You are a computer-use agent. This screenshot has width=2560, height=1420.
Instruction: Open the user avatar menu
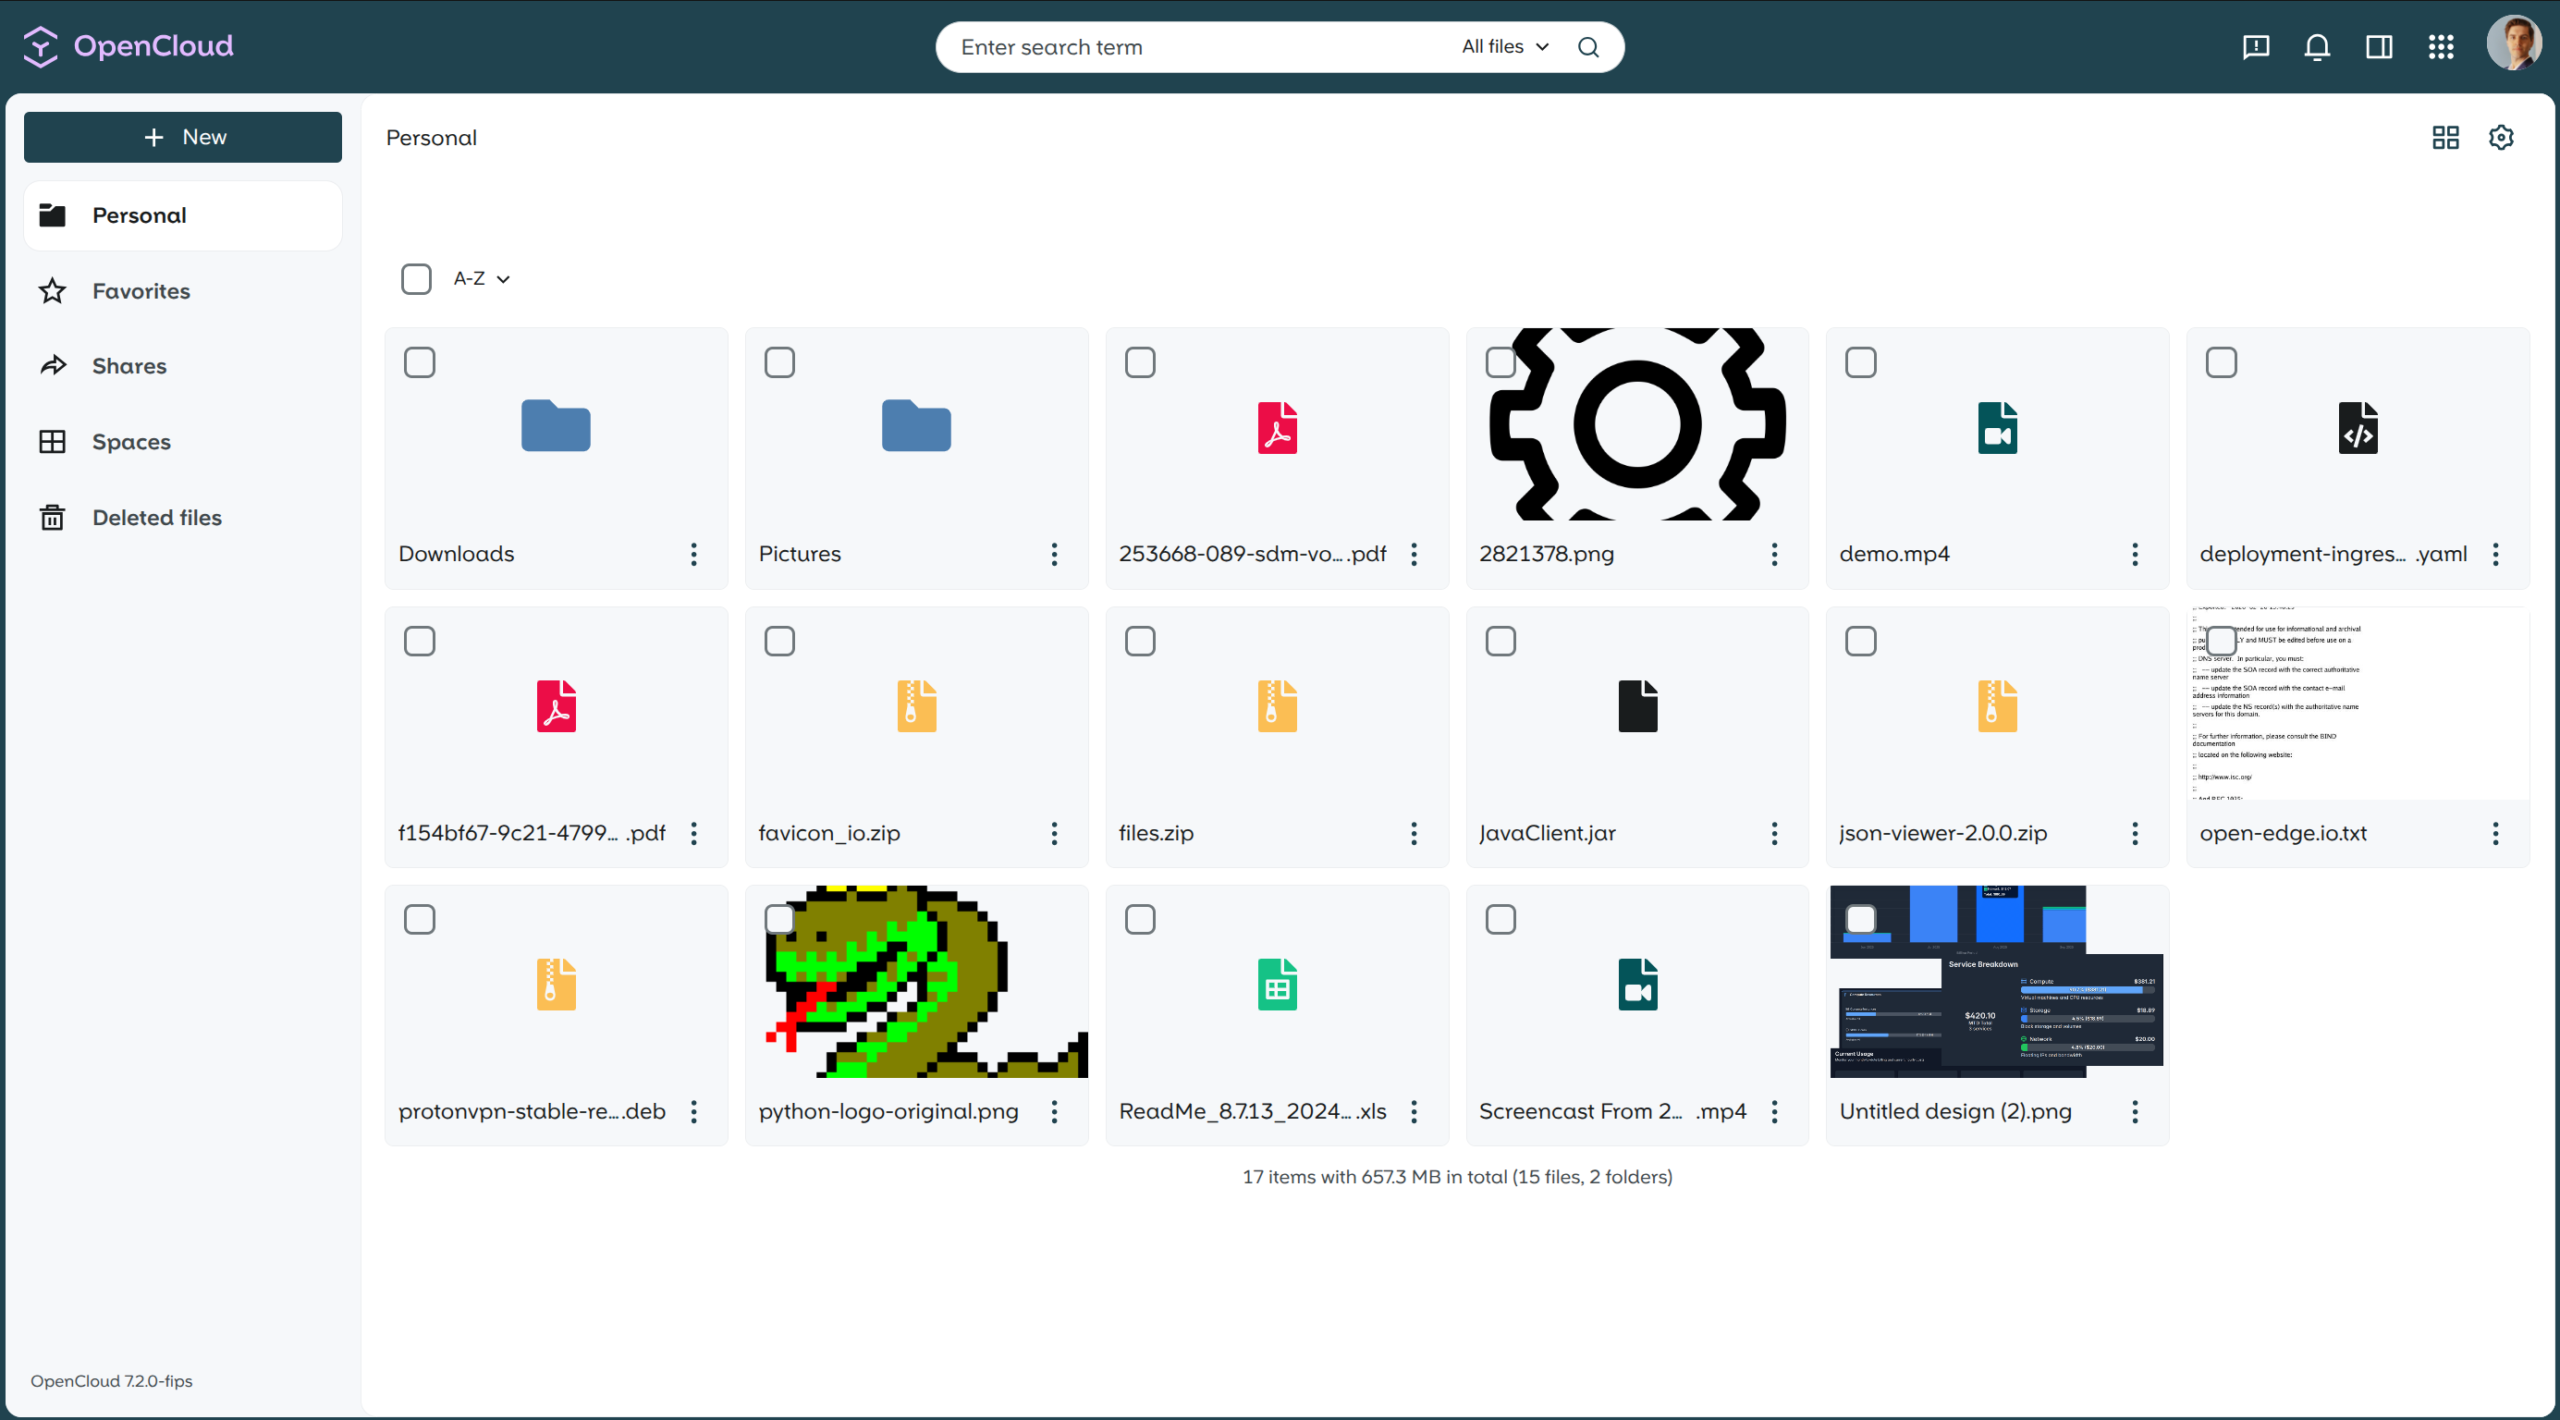pos(2514,44)
